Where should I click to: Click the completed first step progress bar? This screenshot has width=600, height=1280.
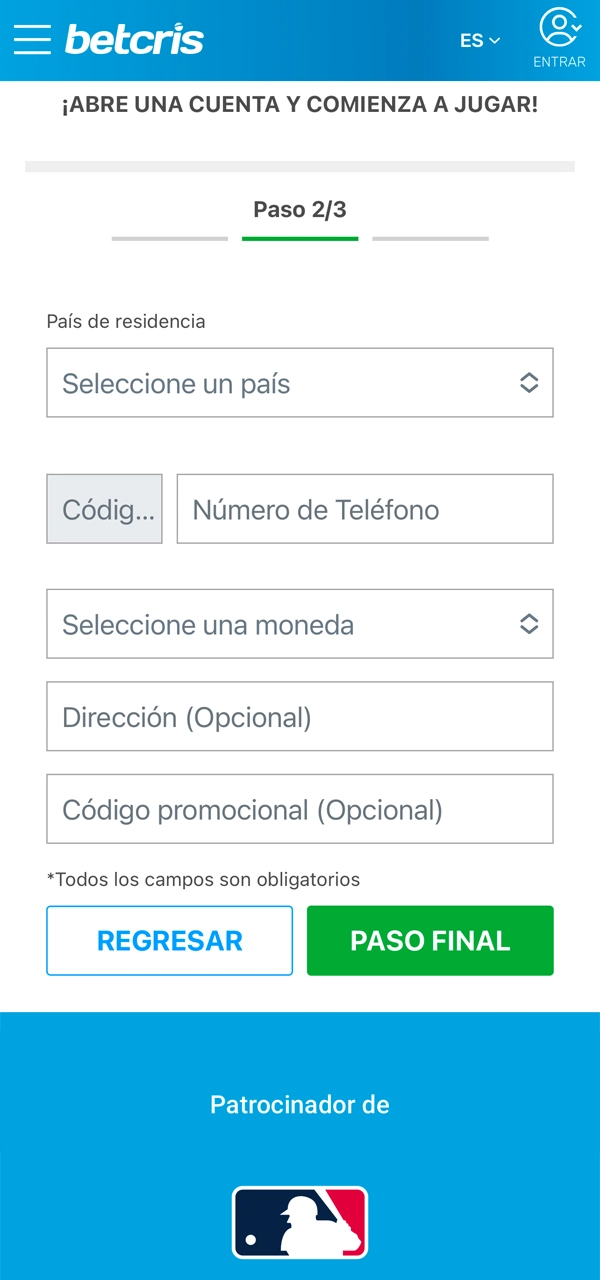[x=169, y=238]
